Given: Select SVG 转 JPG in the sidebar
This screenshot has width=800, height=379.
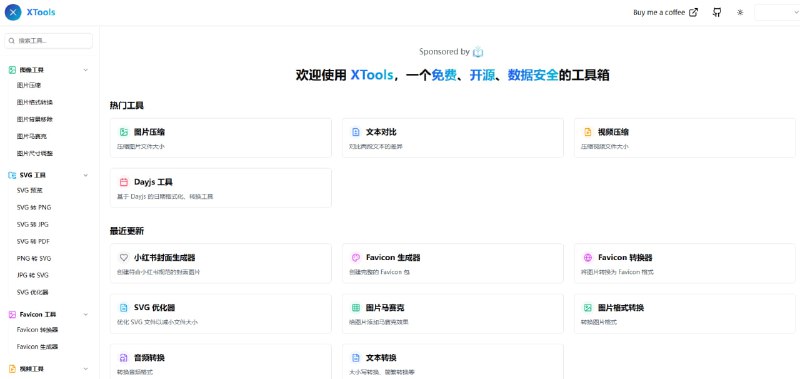Looking at the screenshot, I should (33, 224).
